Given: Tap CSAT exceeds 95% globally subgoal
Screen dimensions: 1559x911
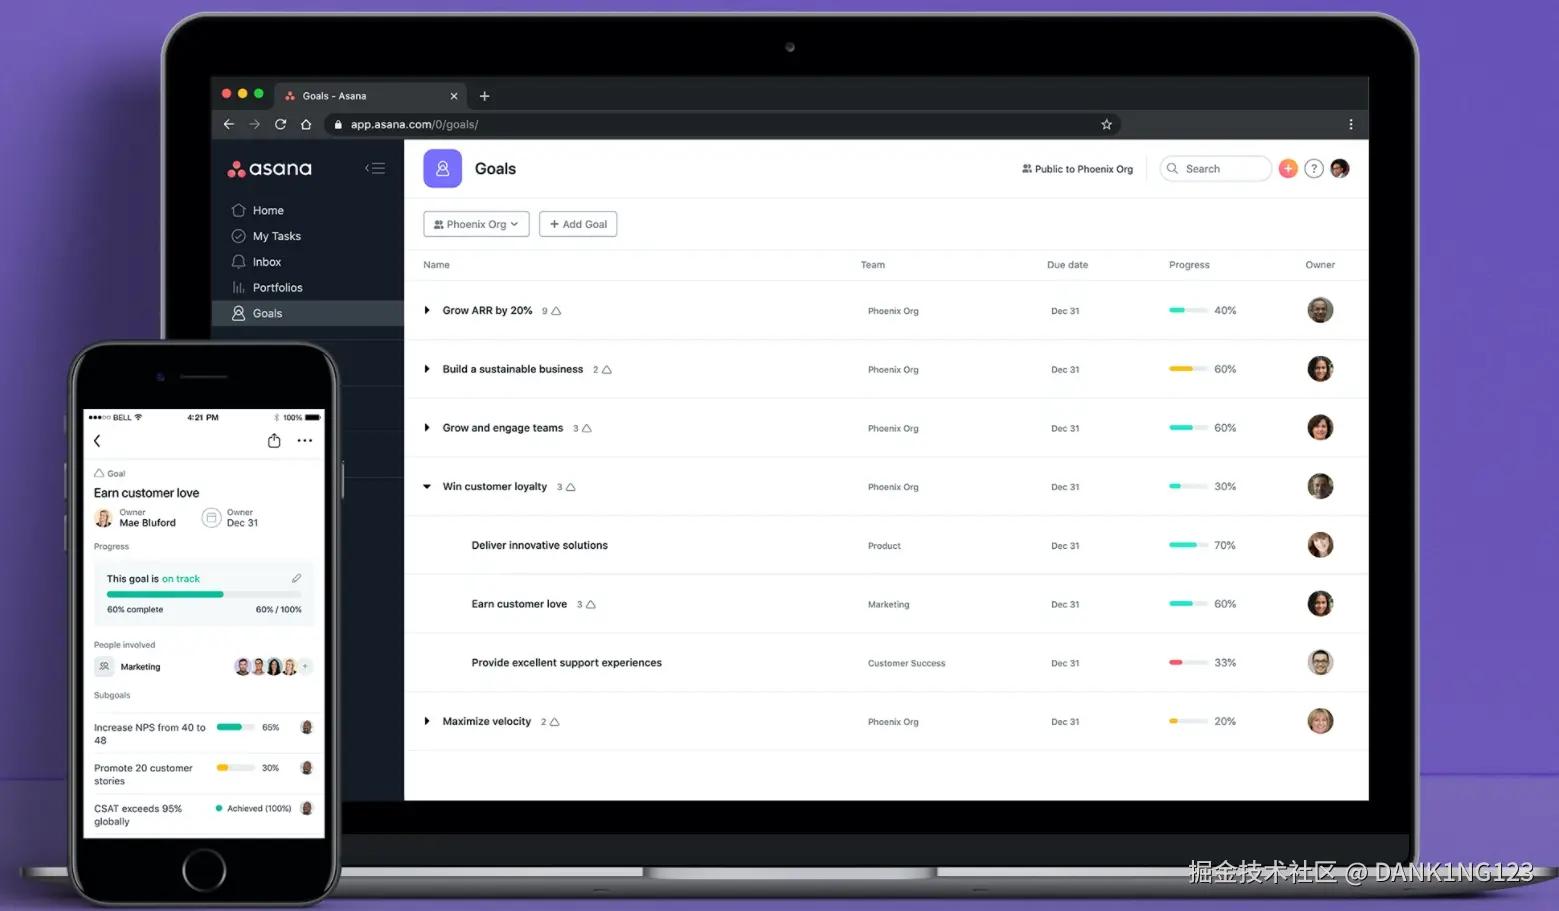Looking at the screenshot, I should (x=204, y=814).
